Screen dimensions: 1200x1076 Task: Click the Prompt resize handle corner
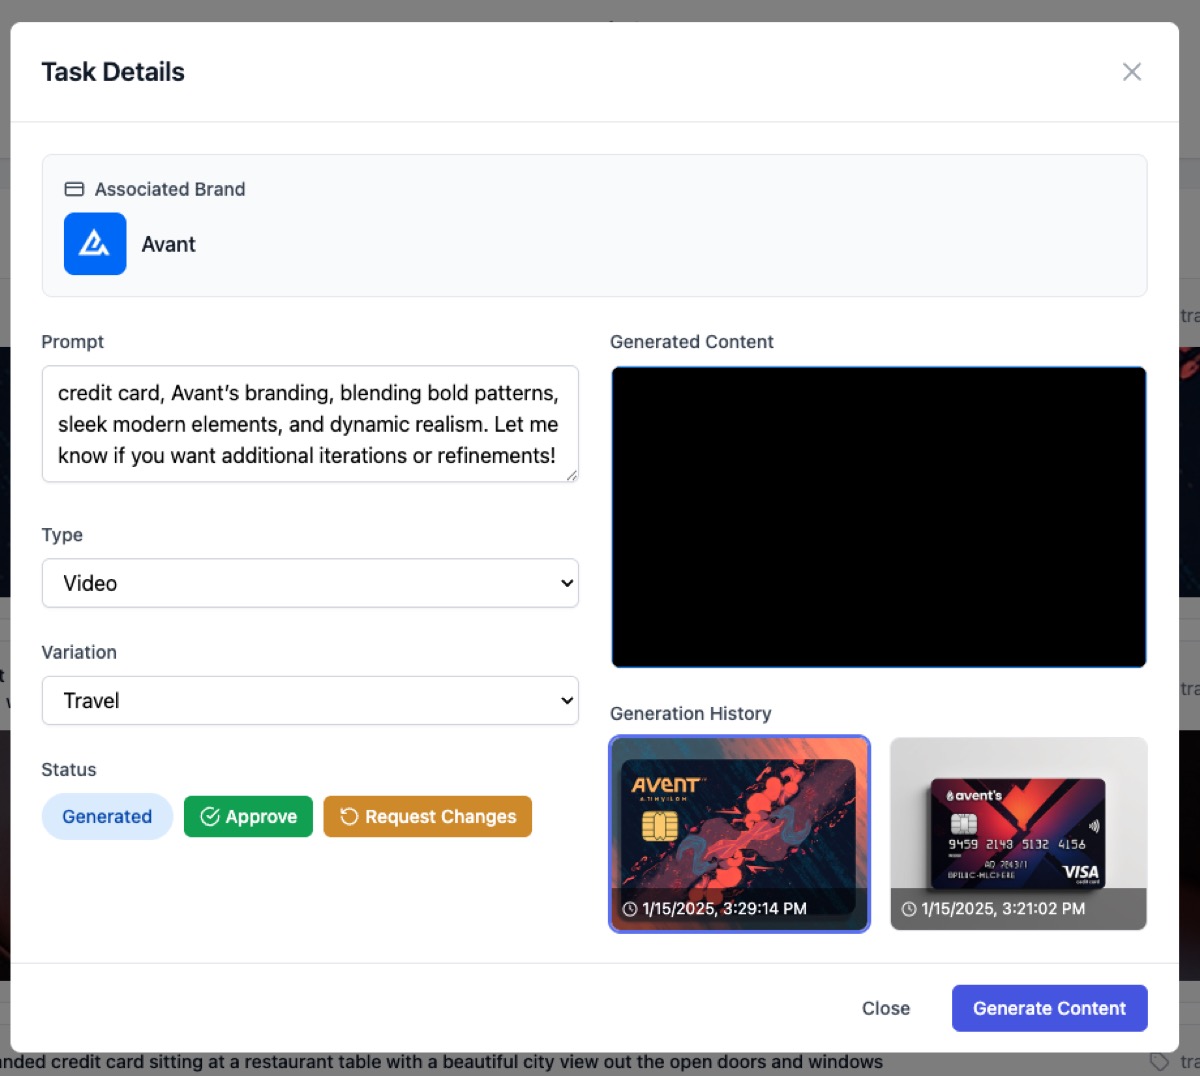point(572,475)
